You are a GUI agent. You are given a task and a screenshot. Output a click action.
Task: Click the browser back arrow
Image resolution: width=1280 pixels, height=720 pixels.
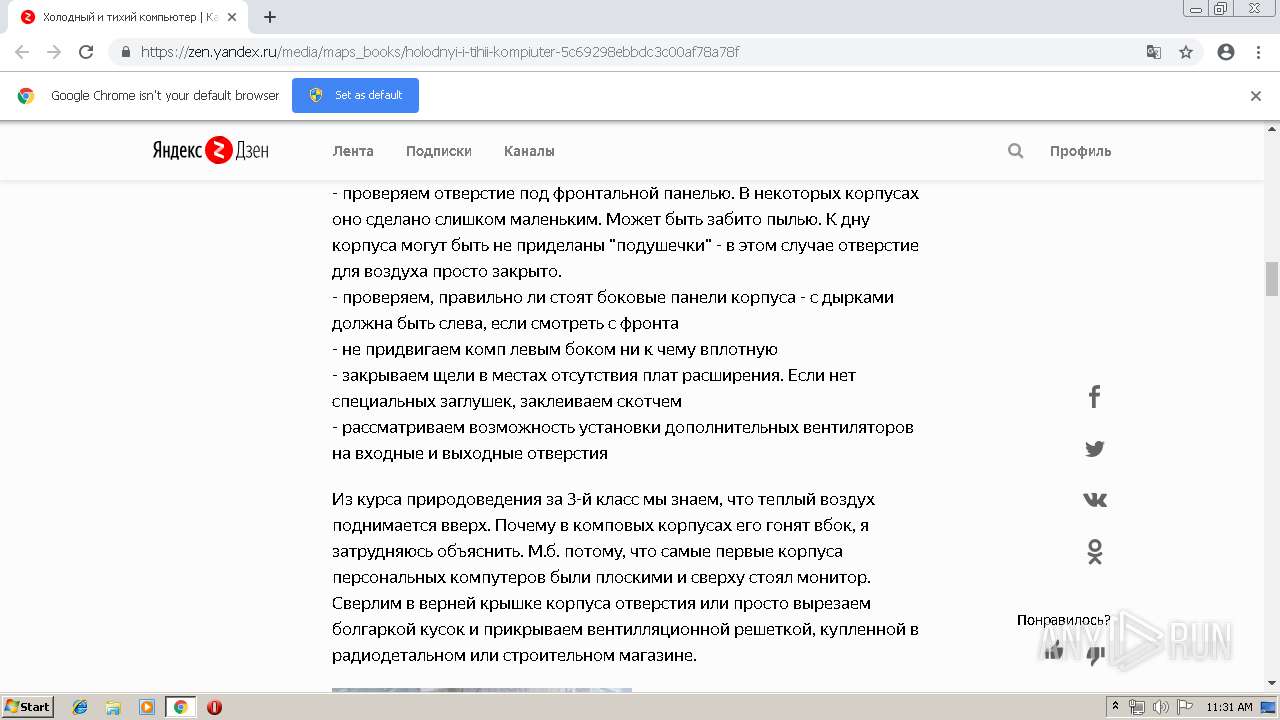click(22, 52)
